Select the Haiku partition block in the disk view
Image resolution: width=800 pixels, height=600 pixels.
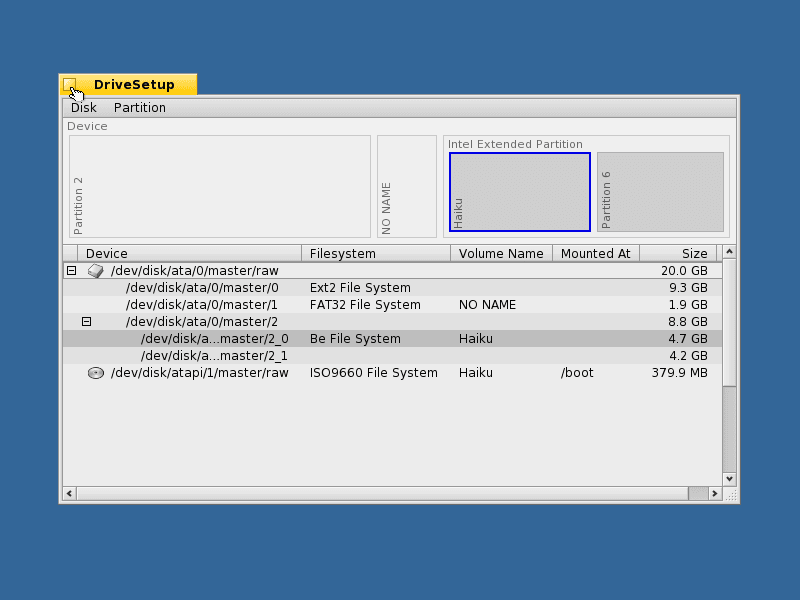tap(520, 192)
